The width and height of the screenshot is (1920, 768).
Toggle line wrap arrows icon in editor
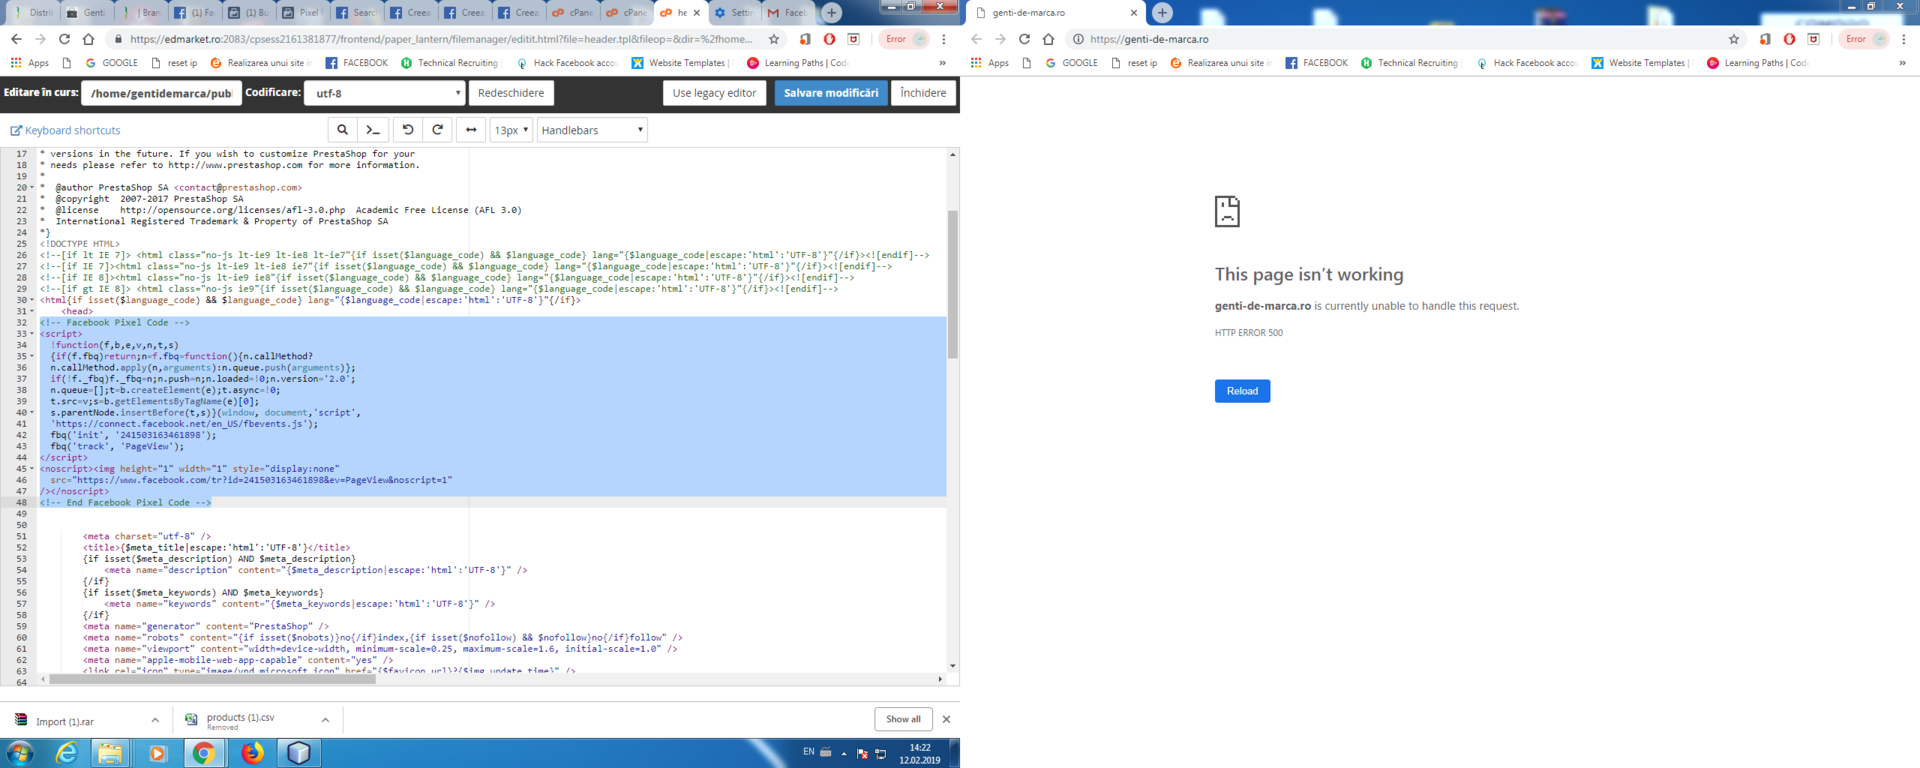[471, 130]
